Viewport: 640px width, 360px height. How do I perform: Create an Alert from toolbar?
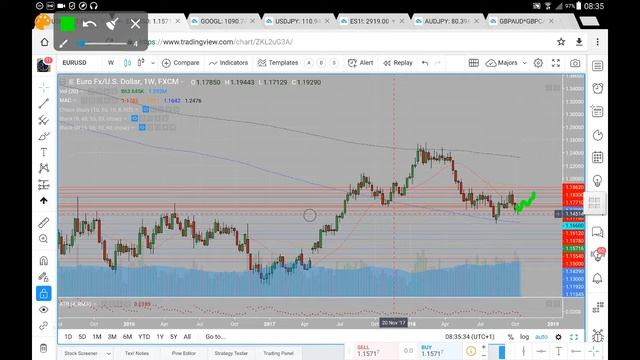click(x=360, y=63)
